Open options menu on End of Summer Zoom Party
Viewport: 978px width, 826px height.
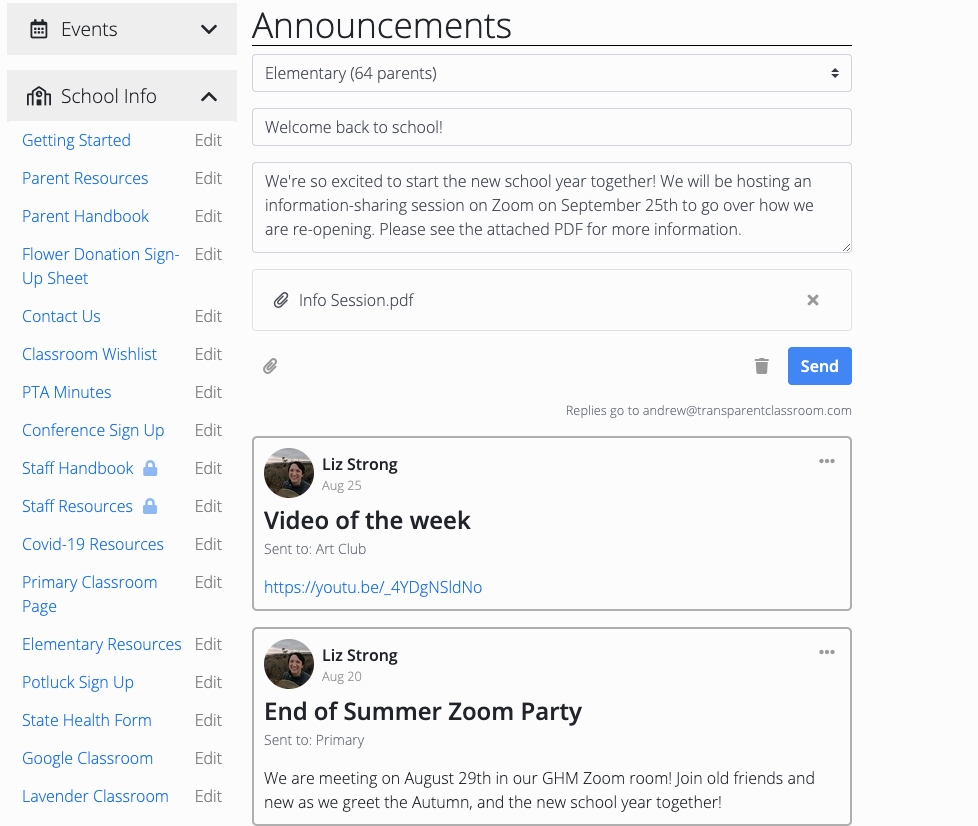click(x=827, y=652)
